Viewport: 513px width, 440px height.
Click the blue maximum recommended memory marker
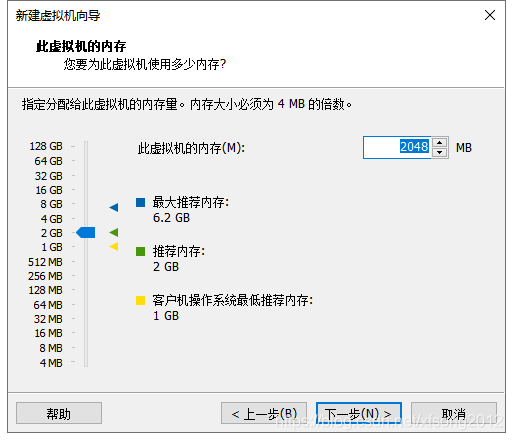point(114,207)
